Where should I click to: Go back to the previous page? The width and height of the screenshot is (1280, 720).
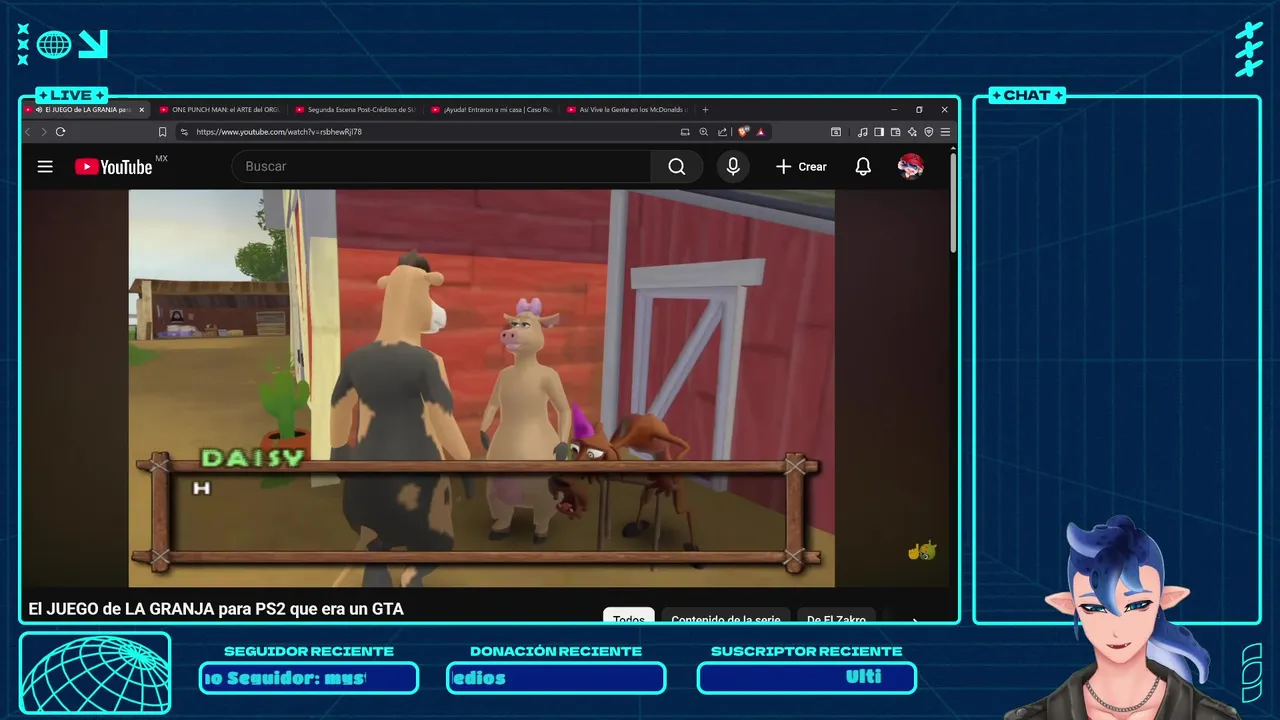(28, 132)
